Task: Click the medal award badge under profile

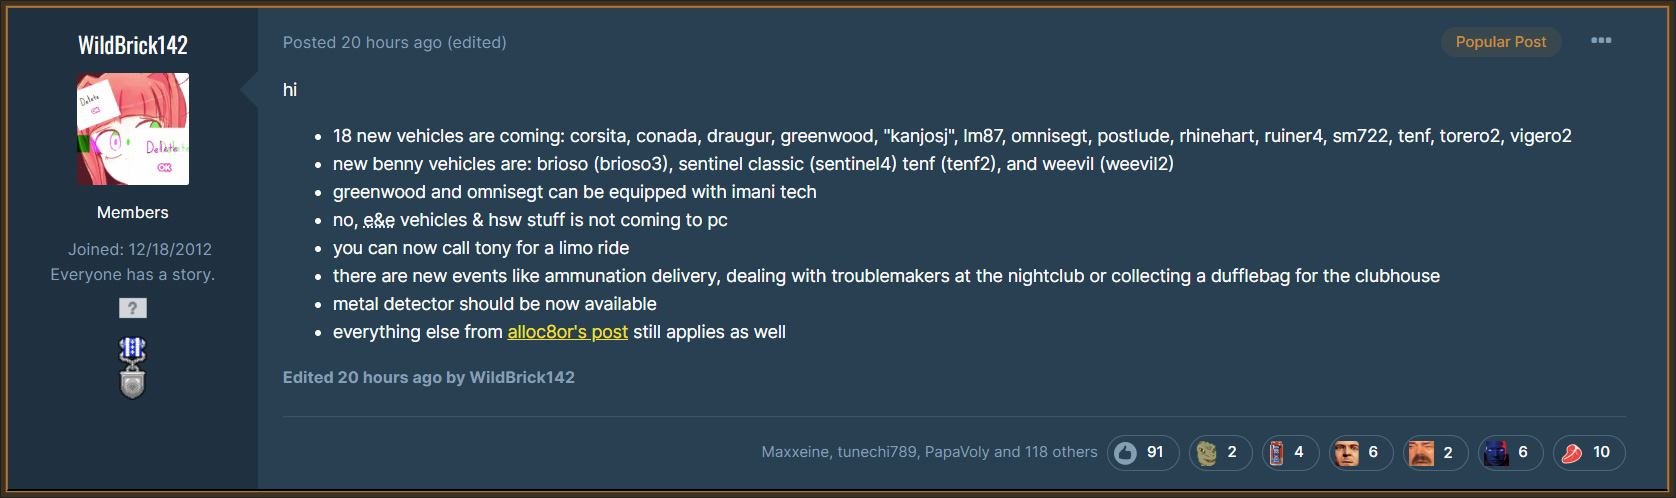Action: [x=132, y=367]
